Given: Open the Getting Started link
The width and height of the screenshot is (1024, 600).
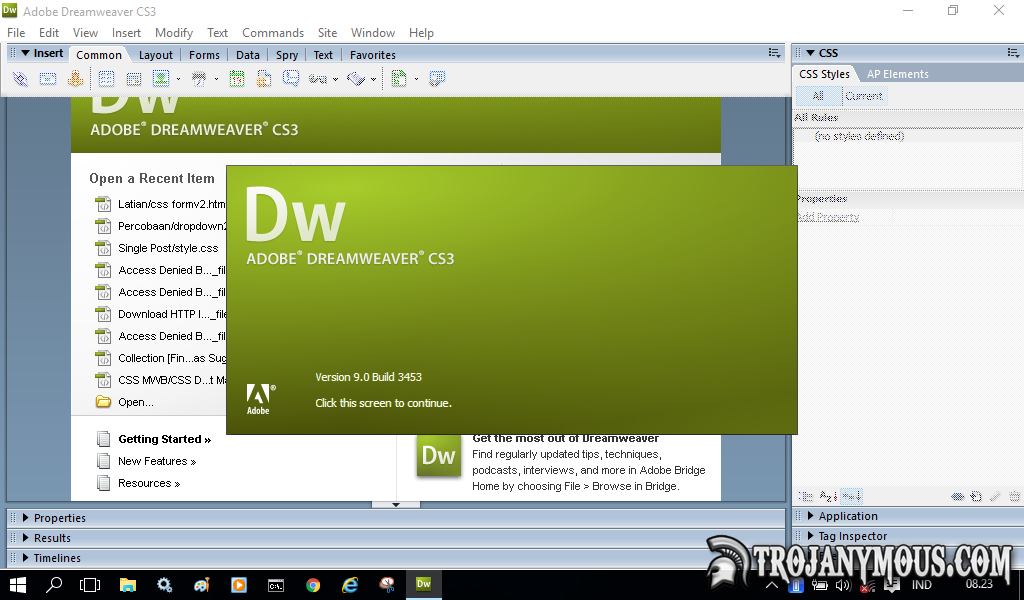Looking at the screenshot, I should [164, 439].
